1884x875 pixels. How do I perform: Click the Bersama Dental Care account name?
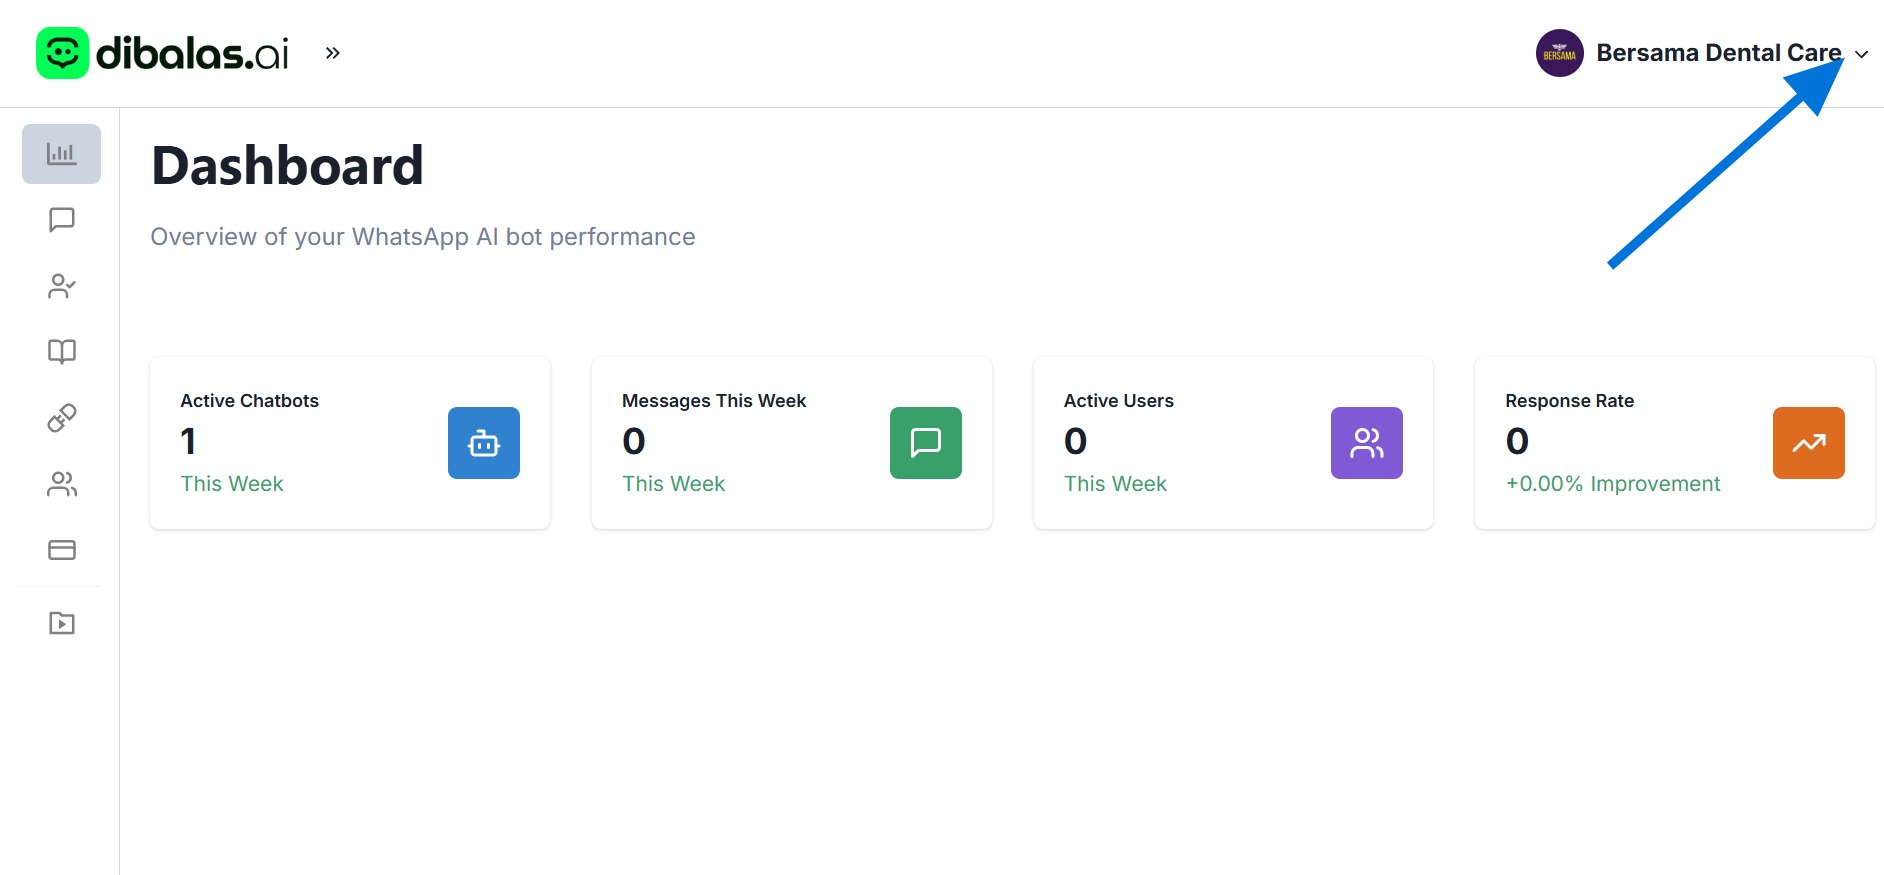click(x=1717, y=53)
